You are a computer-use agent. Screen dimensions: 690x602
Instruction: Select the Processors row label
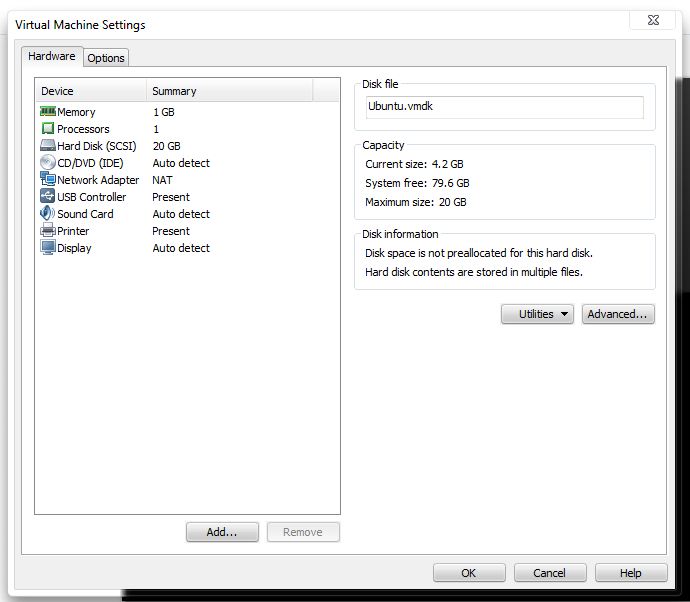[x=83, y=129]
